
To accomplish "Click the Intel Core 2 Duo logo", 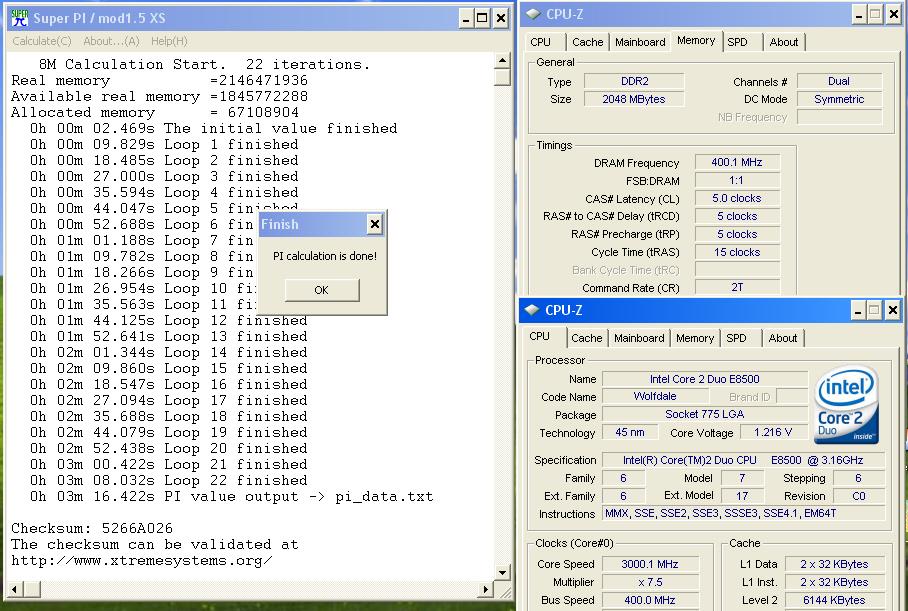I will [846, 405].
